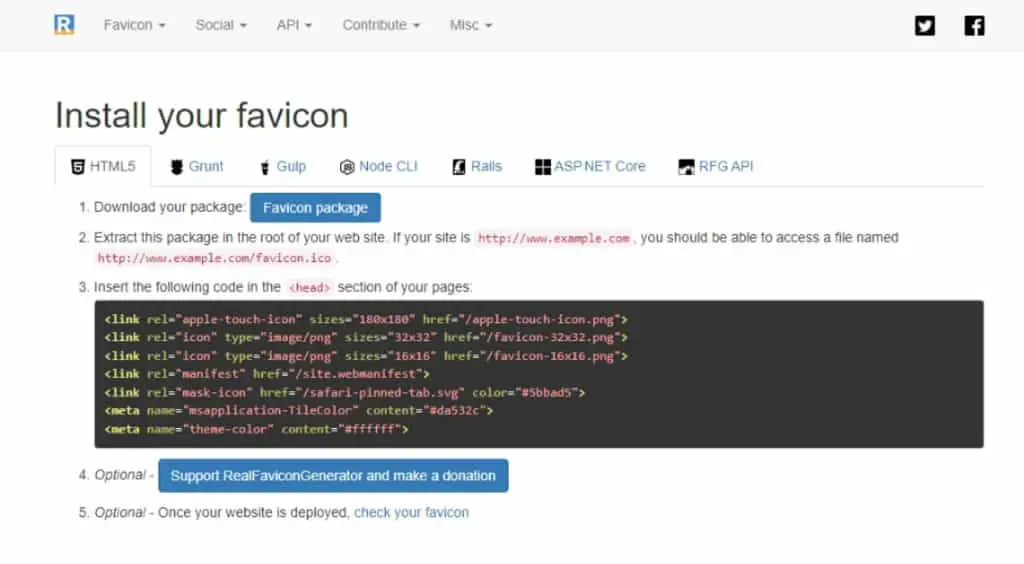The image size is (1024, 564).
Task: Open the Facebook icon link
Action: [974, 25]
